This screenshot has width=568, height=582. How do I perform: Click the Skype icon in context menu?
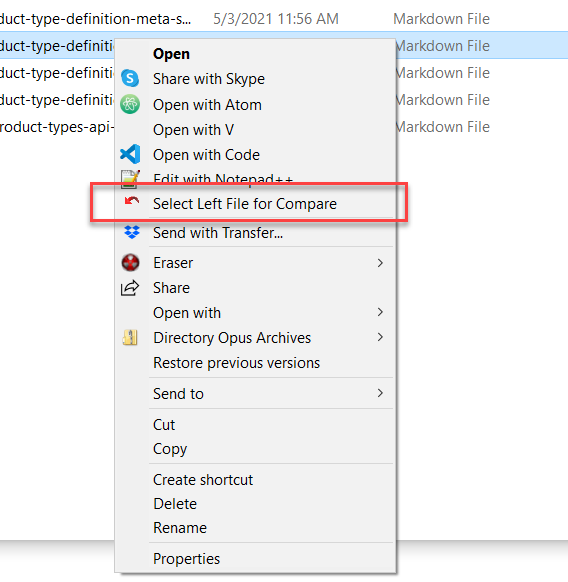coord(130,78)
